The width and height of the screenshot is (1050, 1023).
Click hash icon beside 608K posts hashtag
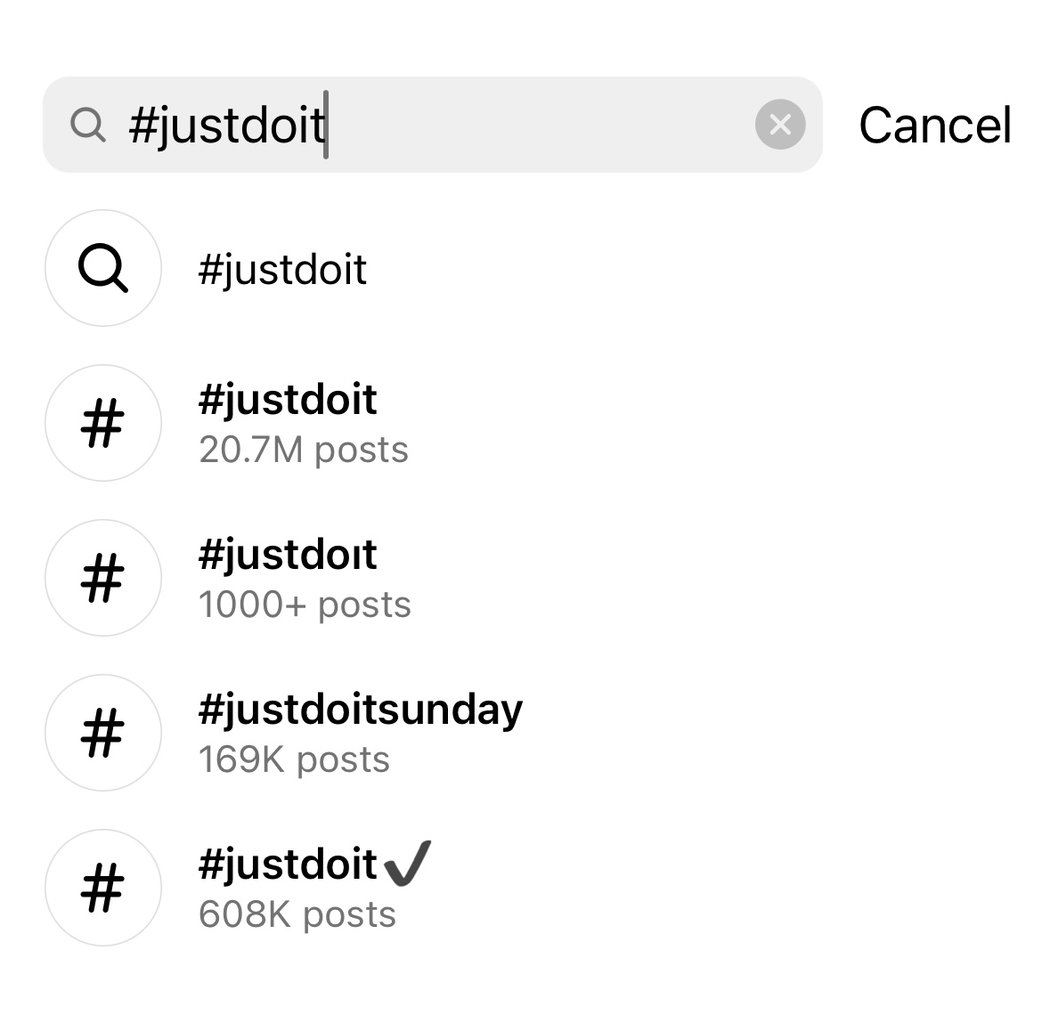coord(103,888)
